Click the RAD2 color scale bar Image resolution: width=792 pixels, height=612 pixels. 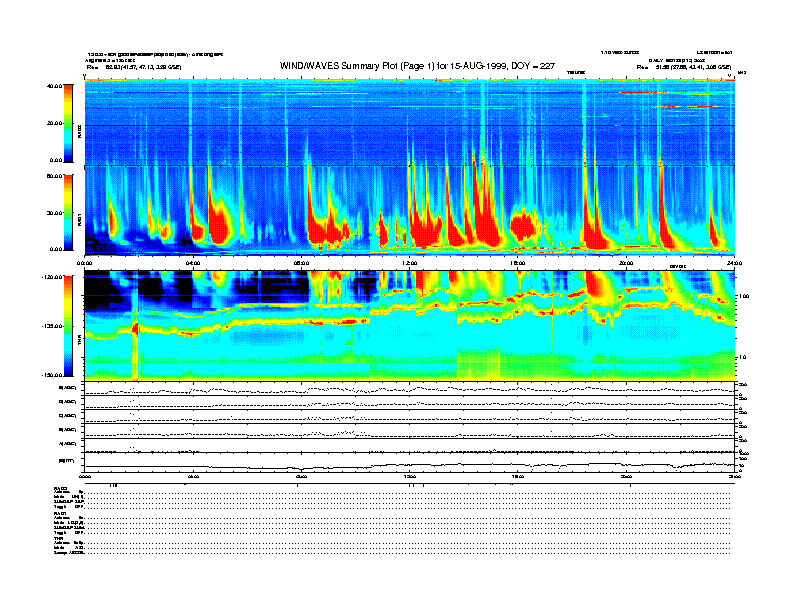68,123
